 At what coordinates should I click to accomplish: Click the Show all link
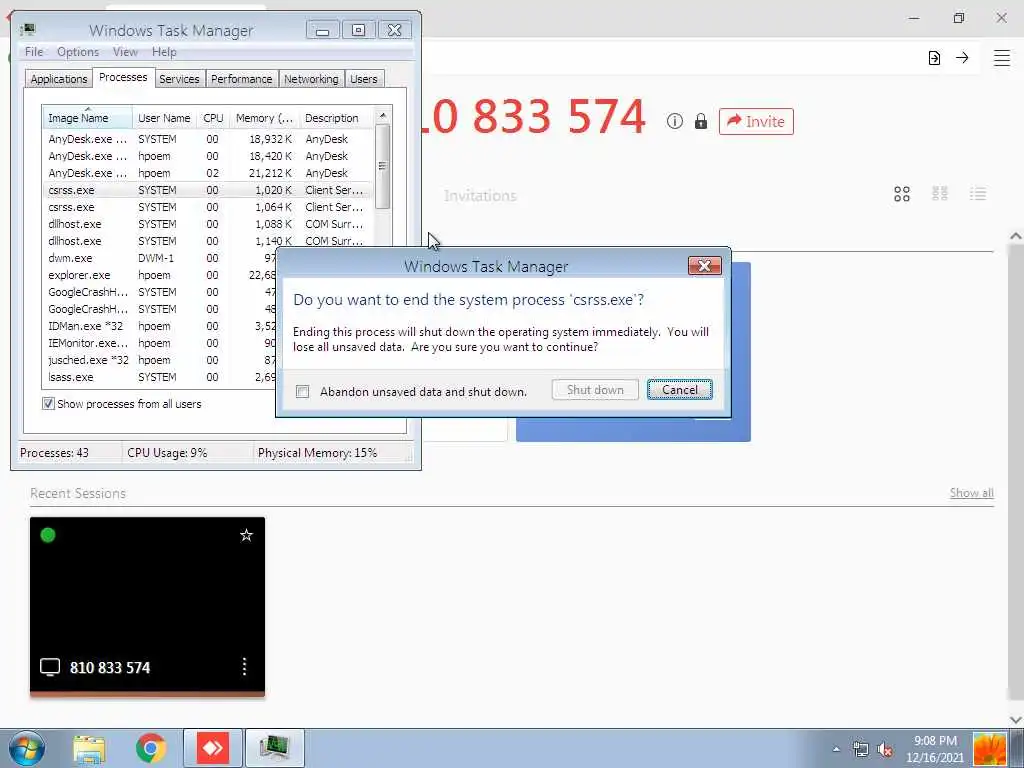972,493
